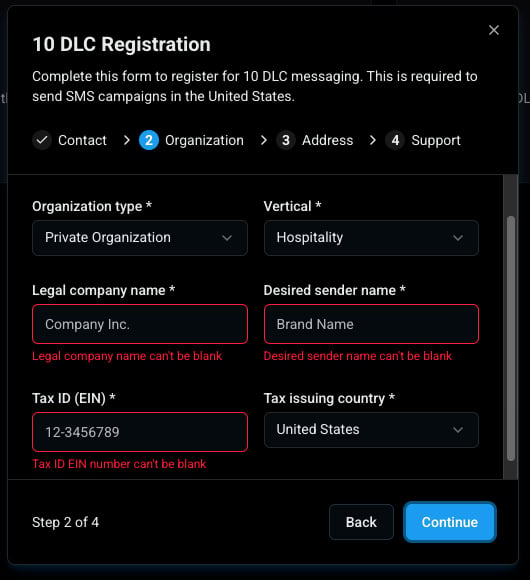Click the Continue button
The width and height of the screenshot is (530, 580).
(x=450, y=522)
